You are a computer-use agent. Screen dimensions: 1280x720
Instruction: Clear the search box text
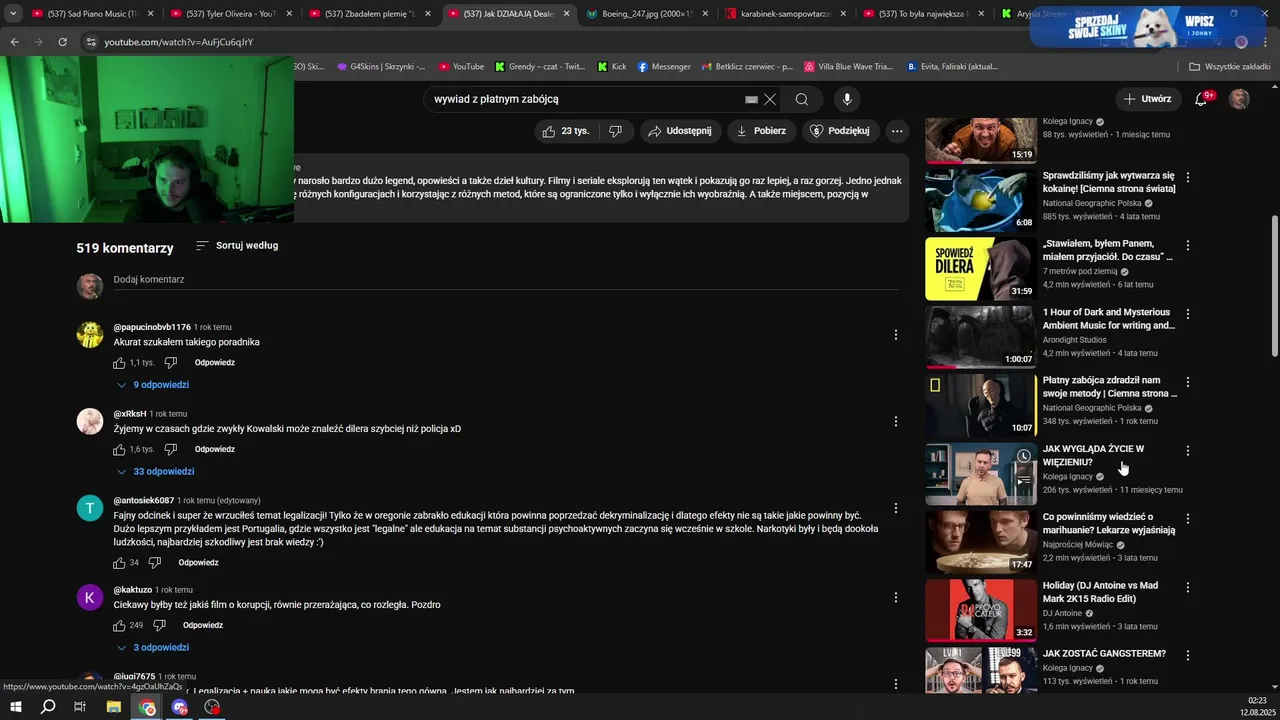pyautogui.click(x=770, y=99)
